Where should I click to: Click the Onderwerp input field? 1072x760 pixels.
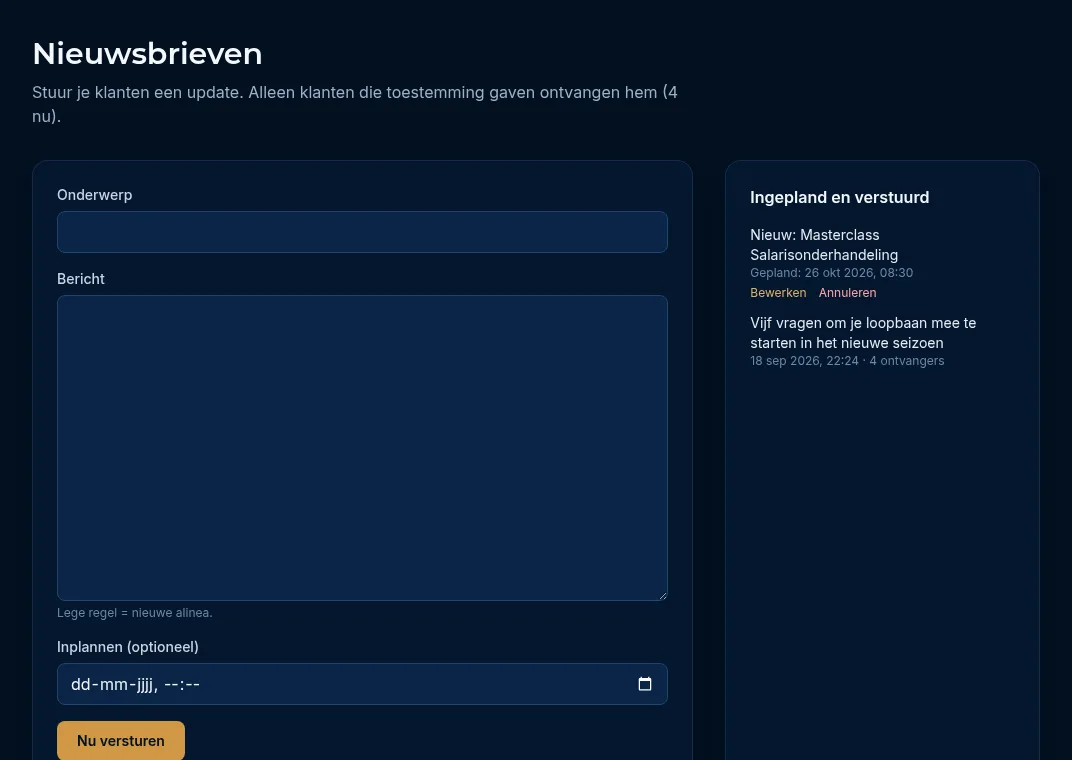(362, 232)
